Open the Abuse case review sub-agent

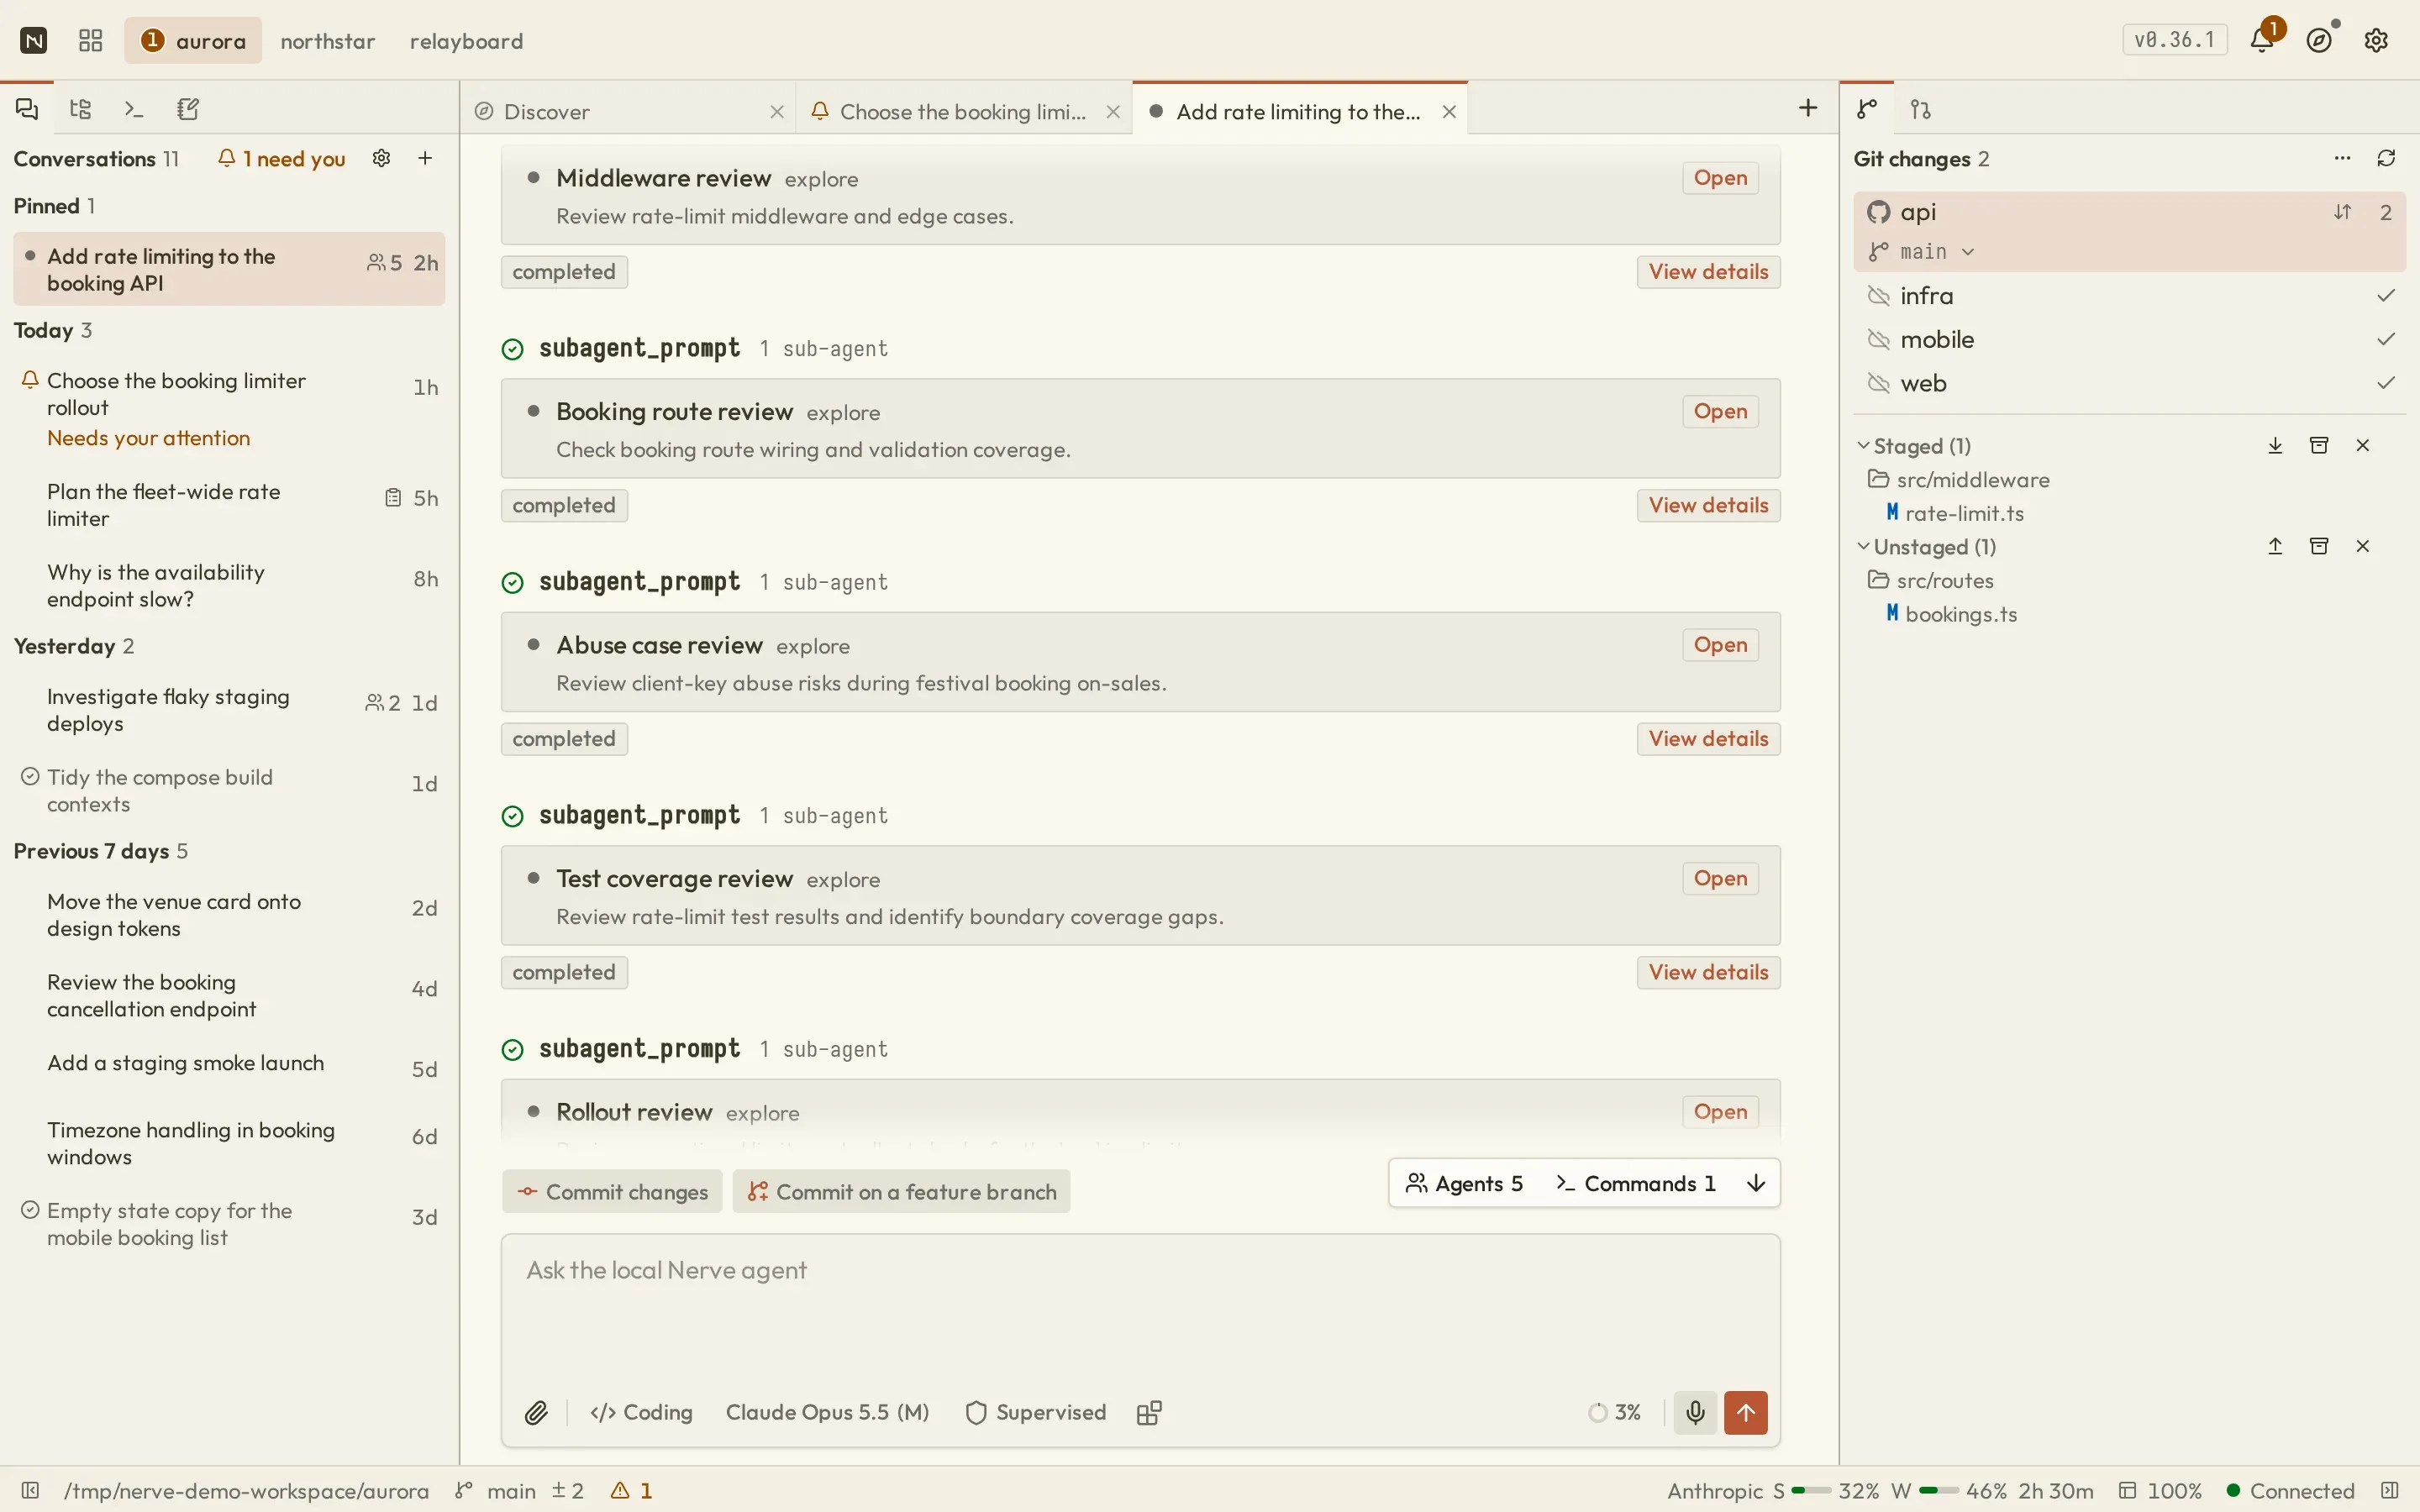[x=1720, y=645]
